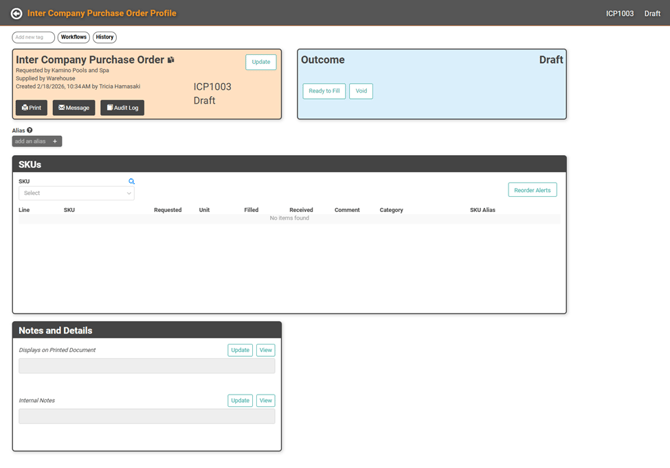This screenshot has height=468, width=670.
Task: Update the Internal Notes
Action: tap(240, 400)
